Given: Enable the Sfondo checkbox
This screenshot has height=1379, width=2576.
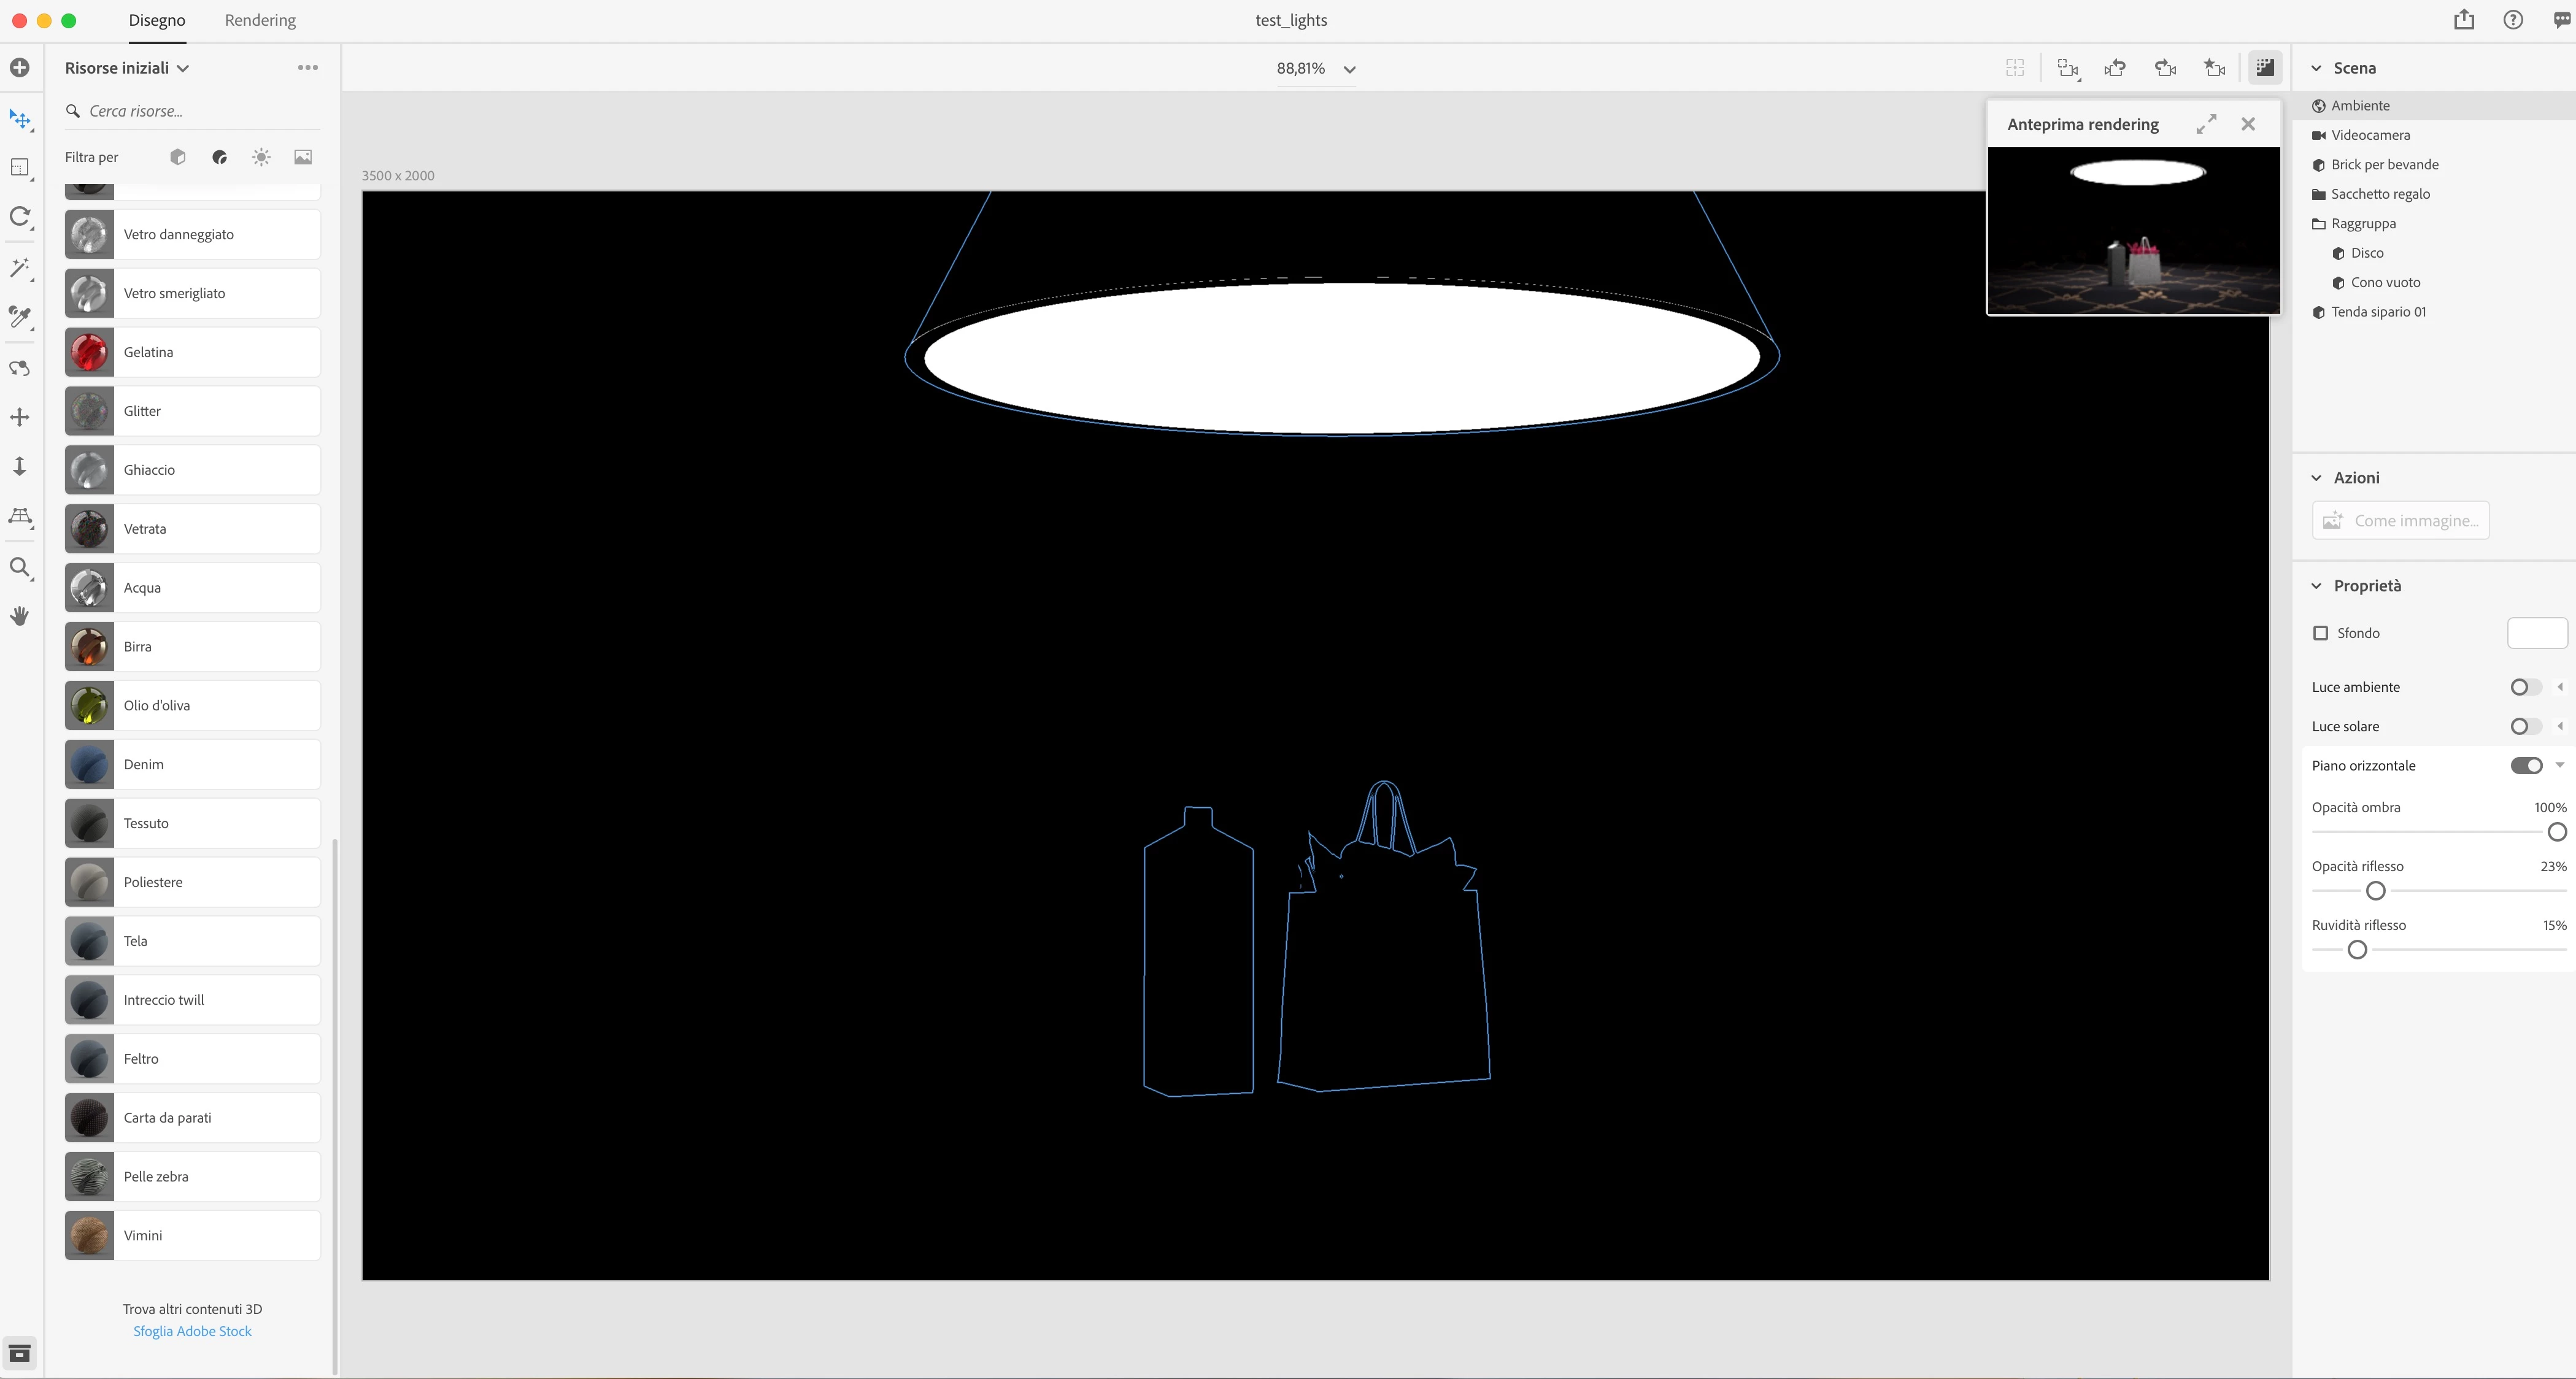Looking at the screenshot, I should (x=2321, y=633).
